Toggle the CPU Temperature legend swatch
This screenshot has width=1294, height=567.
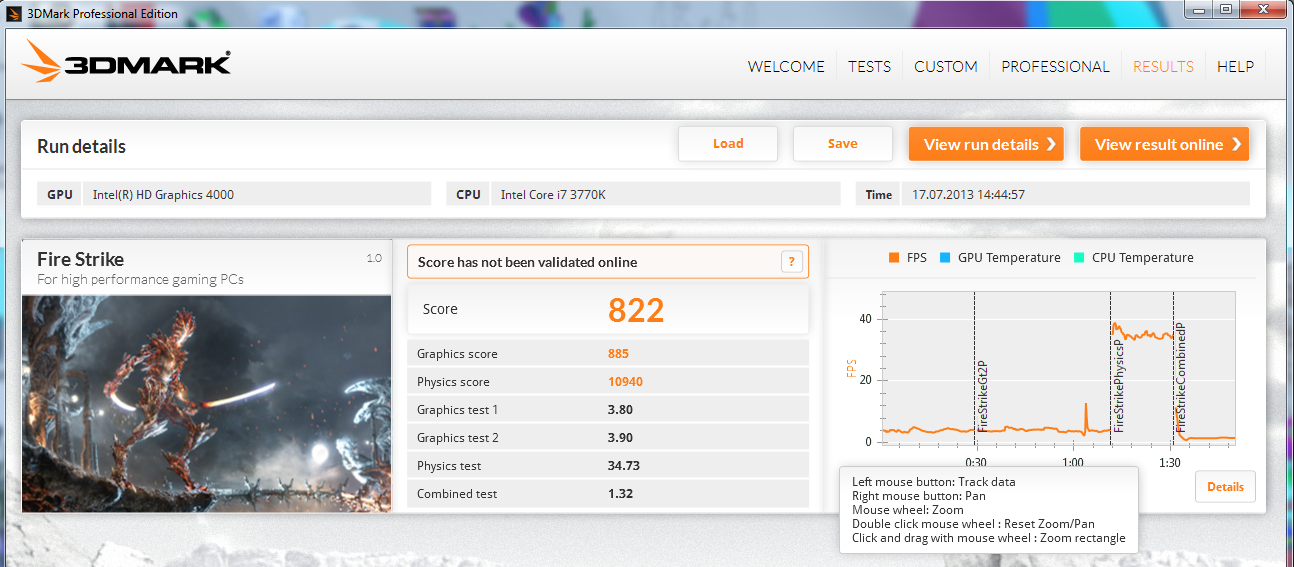click(1079, 258)
